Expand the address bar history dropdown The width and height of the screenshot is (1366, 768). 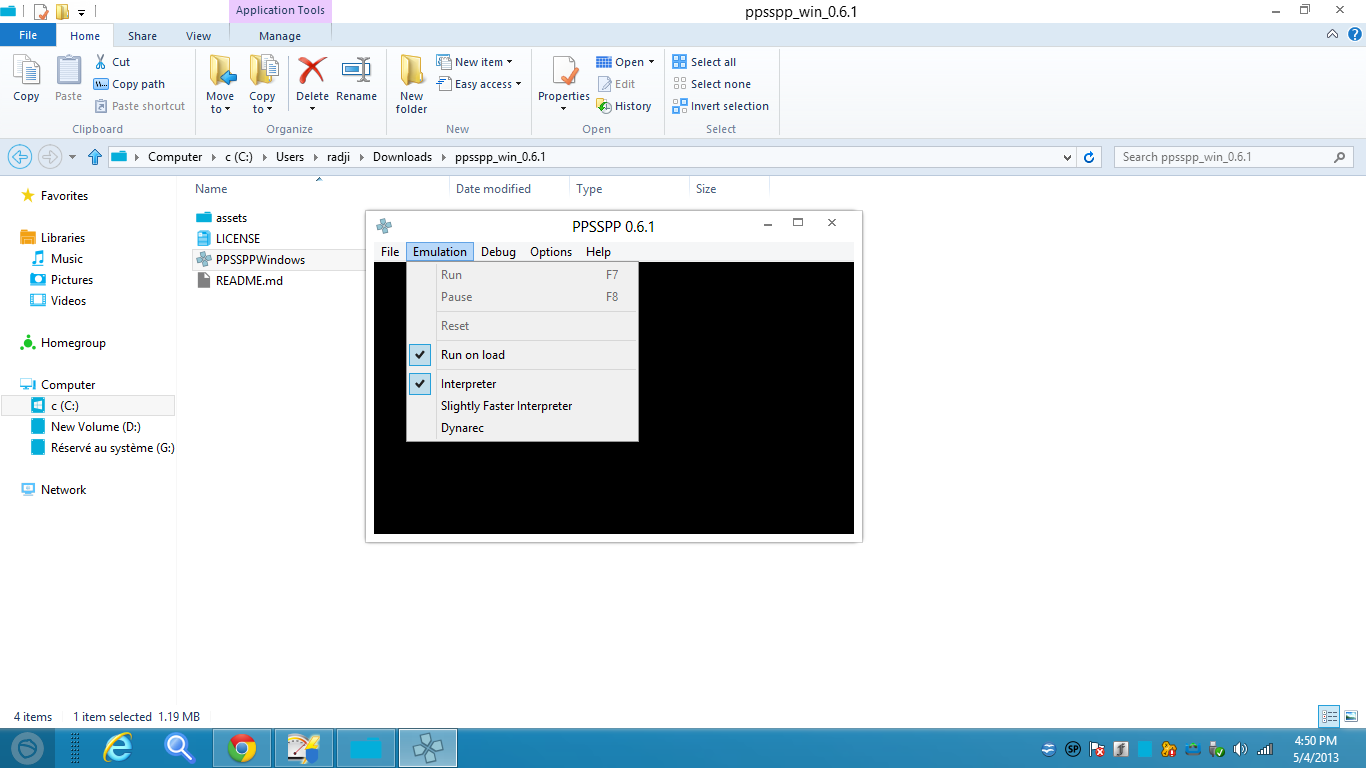pyautogui.click(x=1068, y=157)
